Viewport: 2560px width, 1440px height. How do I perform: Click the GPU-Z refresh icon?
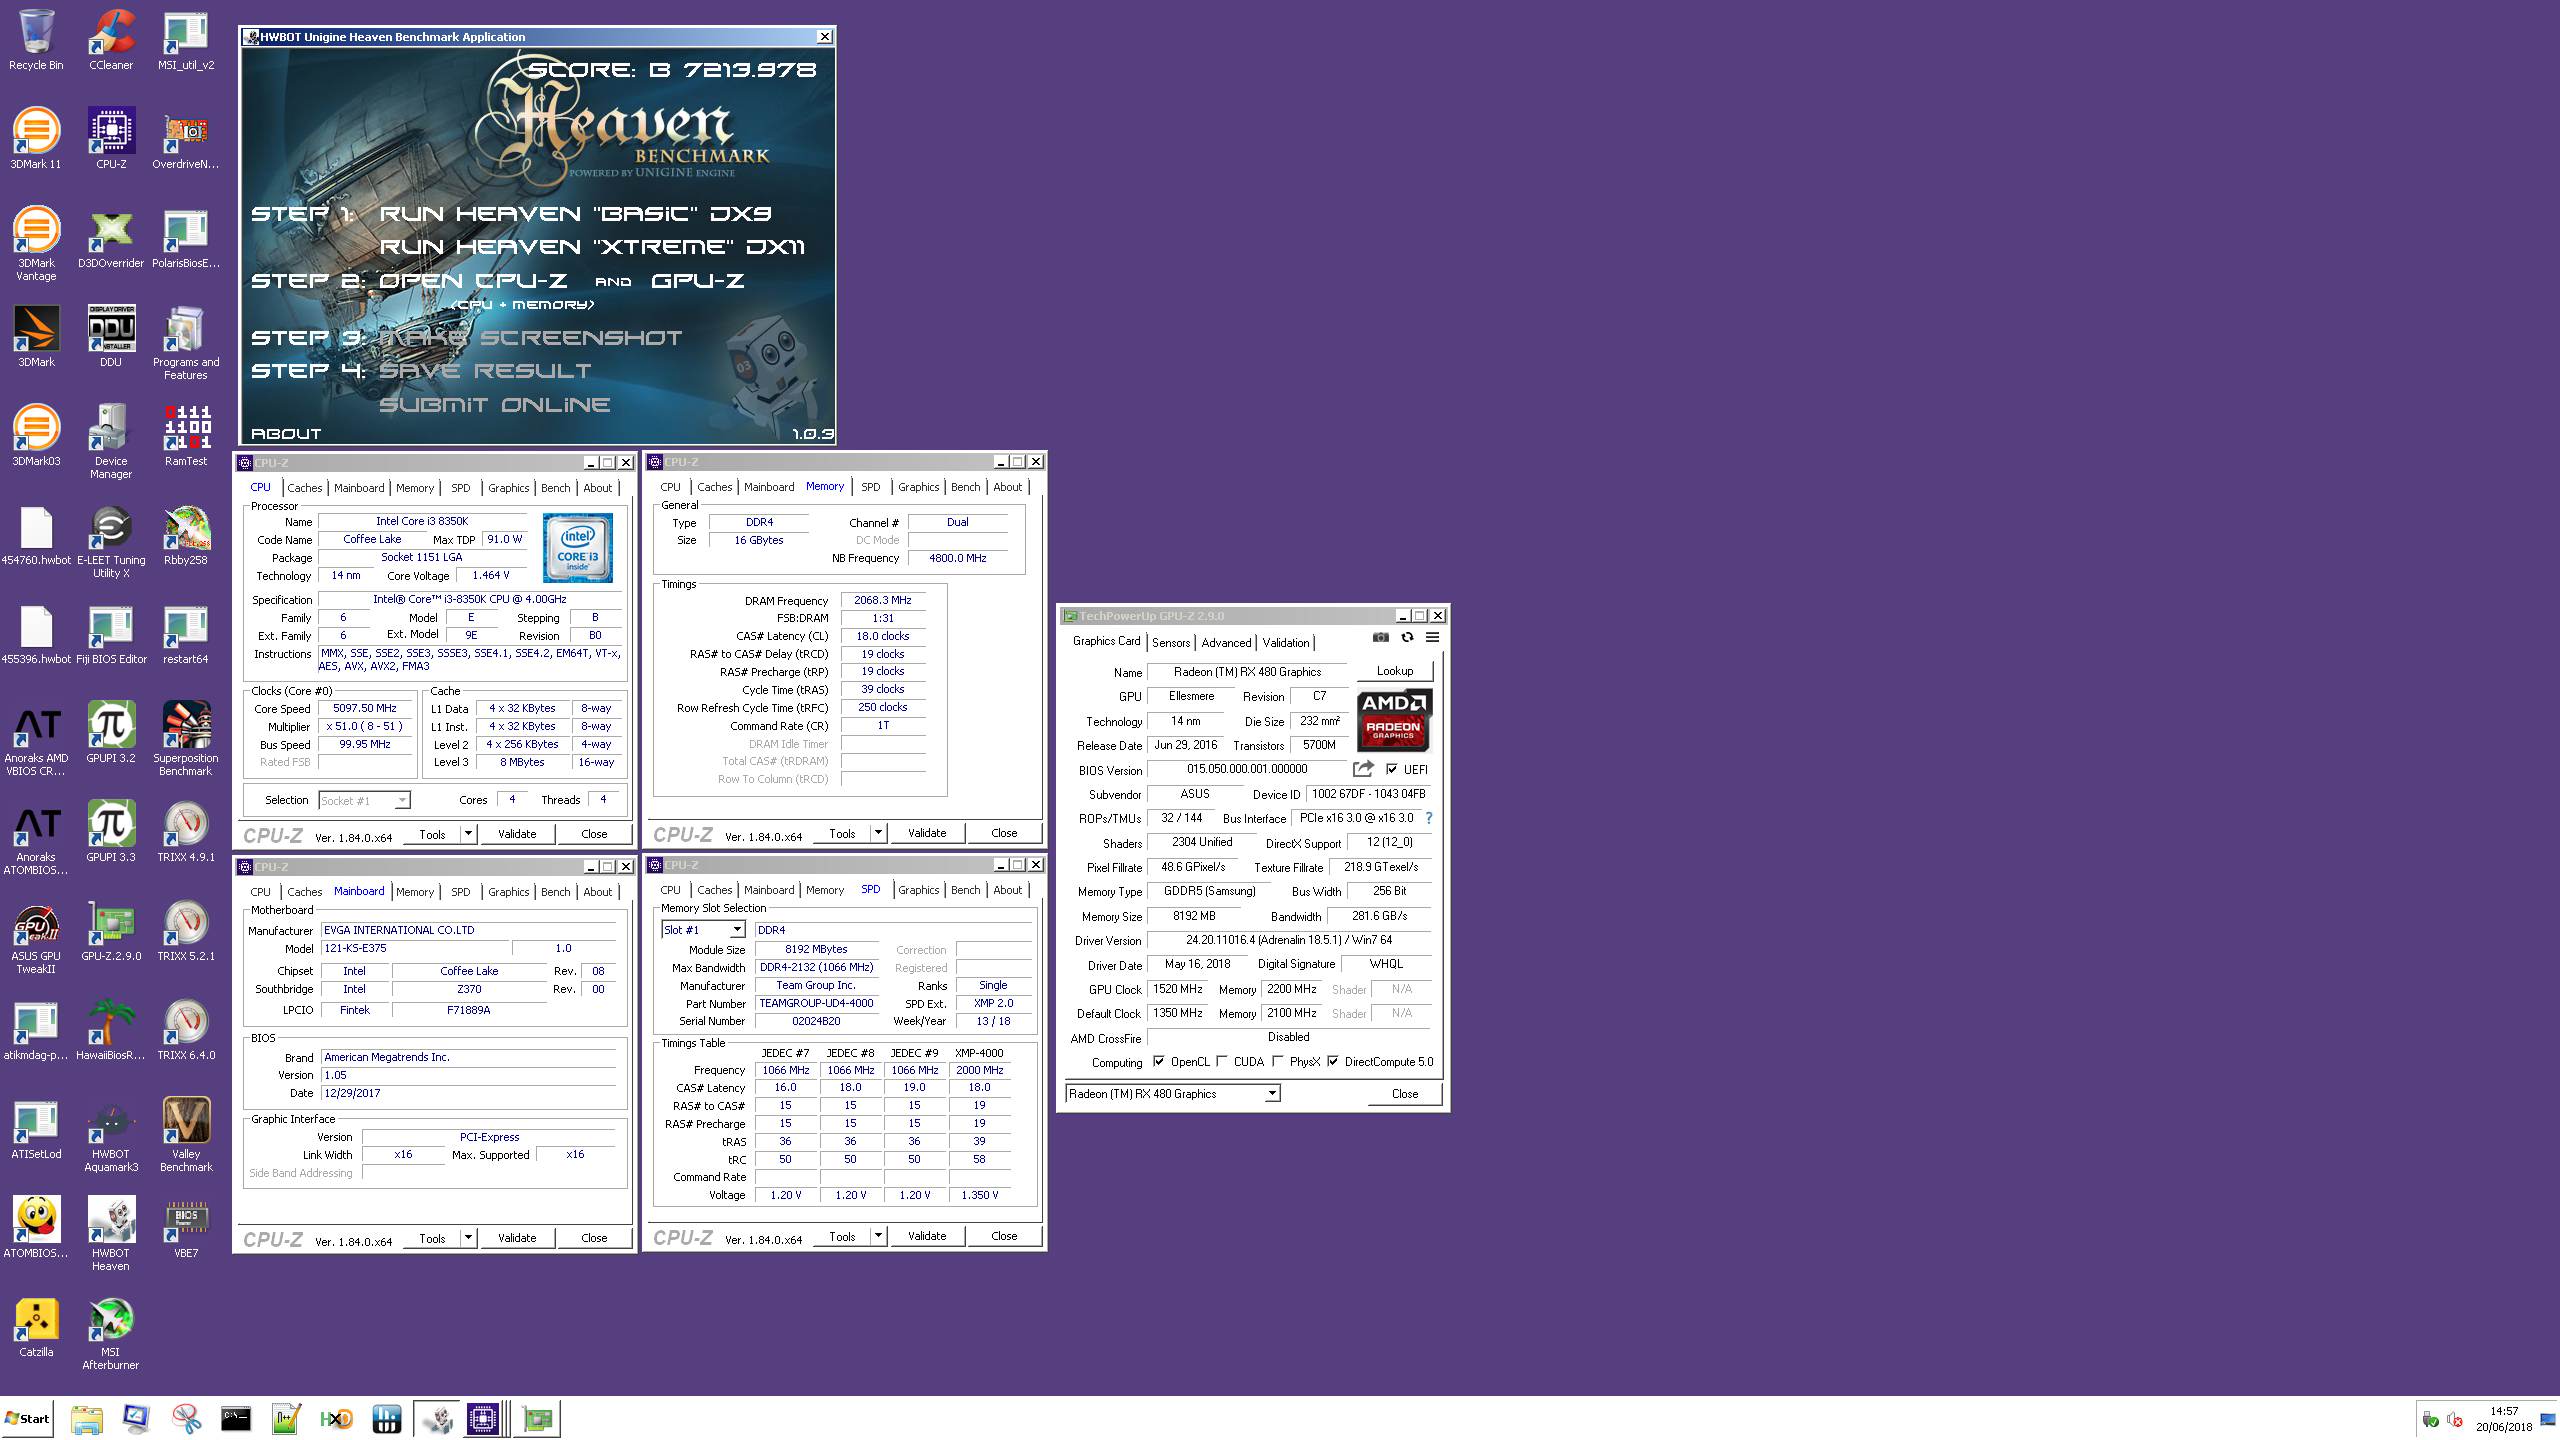coord(1407,637)
